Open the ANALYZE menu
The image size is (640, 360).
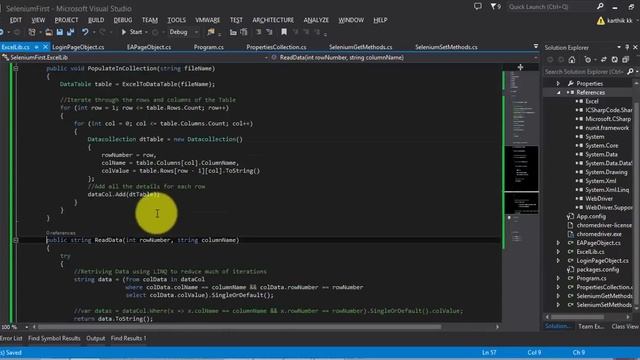(x=316, y=20)
